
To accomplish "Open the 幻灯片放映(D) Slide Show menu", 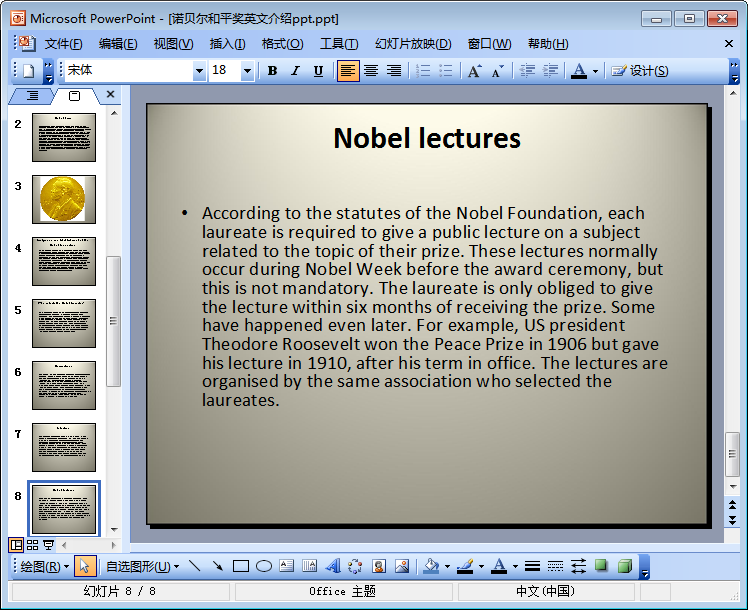I will point(413,44).
